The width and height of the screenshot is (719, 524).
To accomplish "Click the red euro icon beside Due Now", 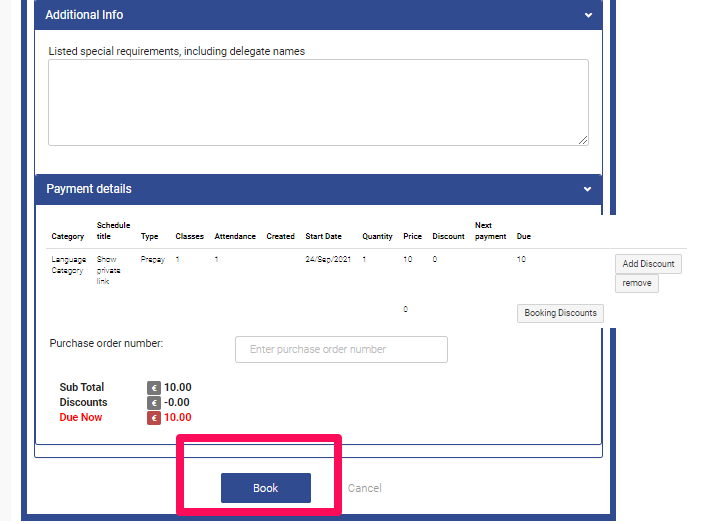I will pyautogui.click(x=154, y=418).
